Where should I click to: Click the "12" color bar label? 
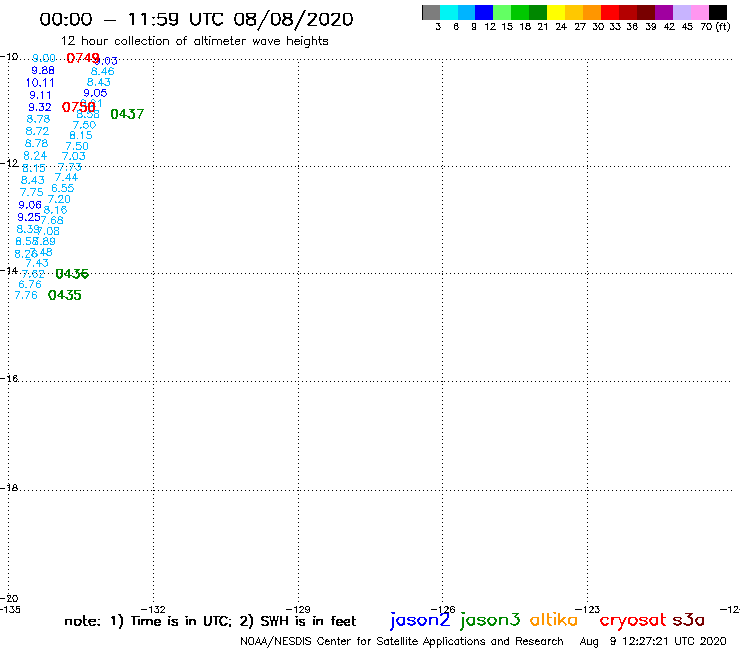pos(490,27)
